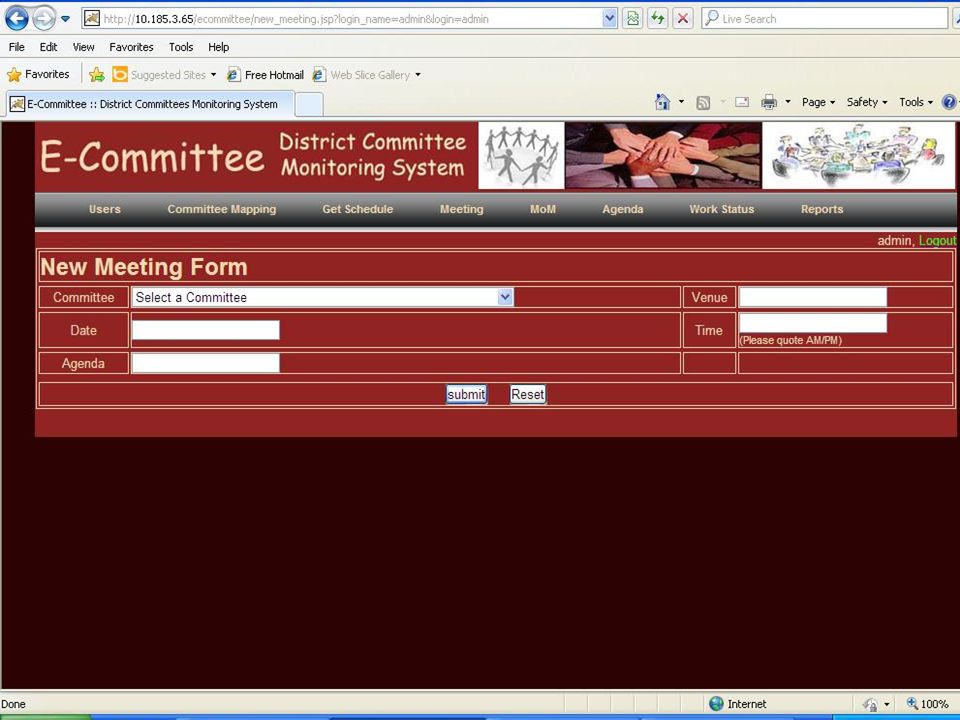Click the Venue text field

813,298
